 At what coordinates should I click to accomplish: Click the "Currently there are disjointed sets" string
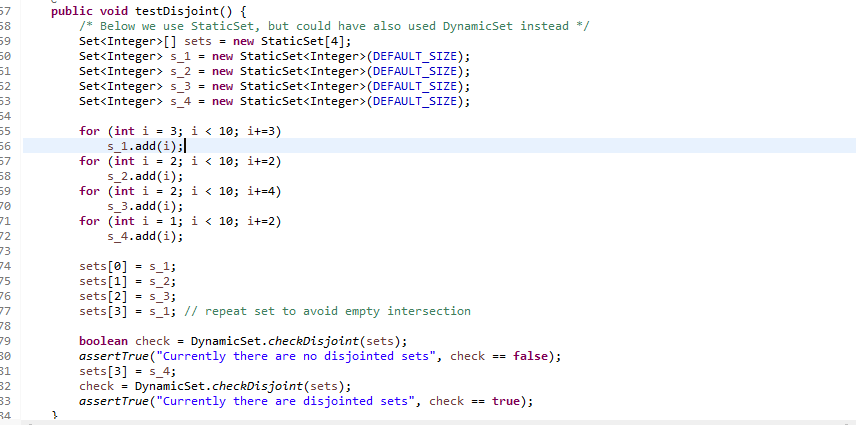click(x=288, y=402)
